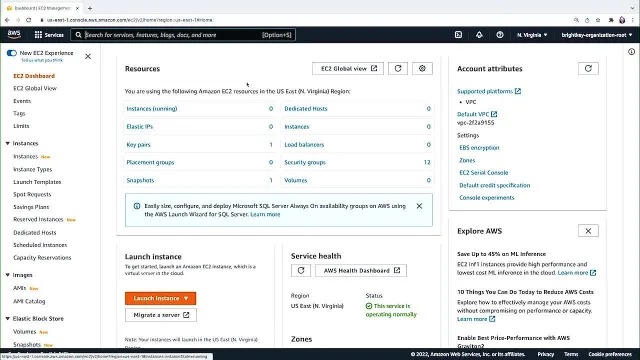Open Resources settings gear
The width and height of the screenshot is (640, 360).
point(422,69)
